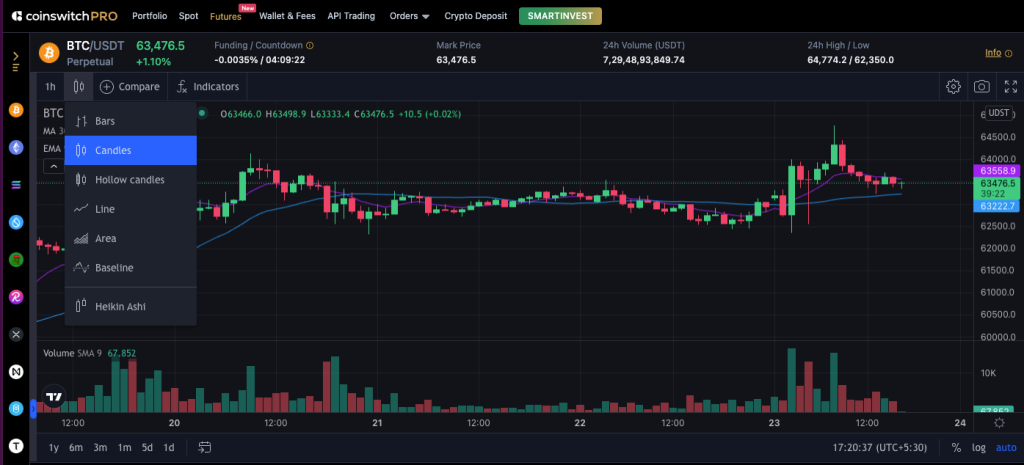Open the Orders dropdown menu

click(x=409, y=16)
